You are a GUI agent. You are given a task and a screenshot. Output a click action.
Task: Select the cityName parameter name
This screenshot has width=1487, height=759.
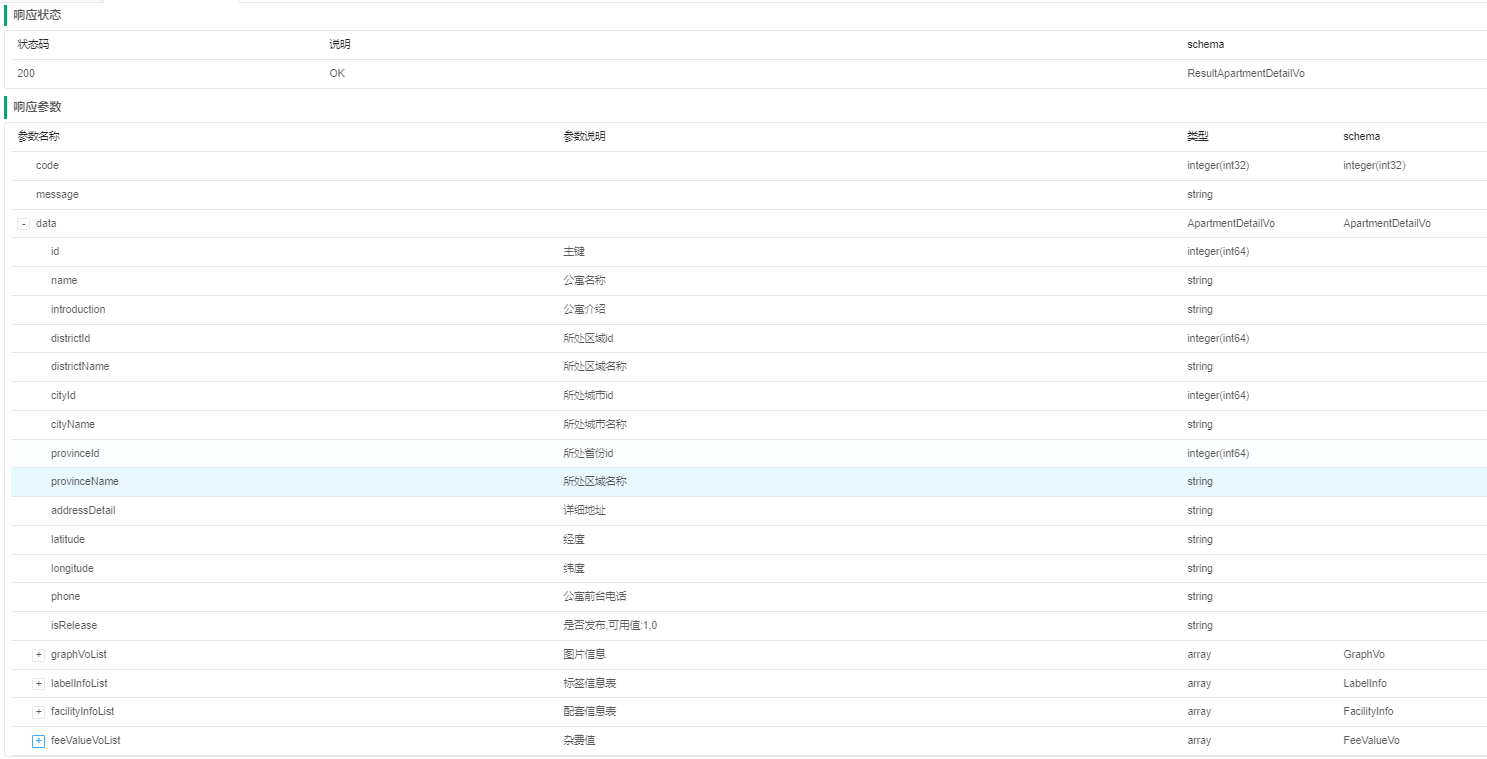[x=73, y=425]
